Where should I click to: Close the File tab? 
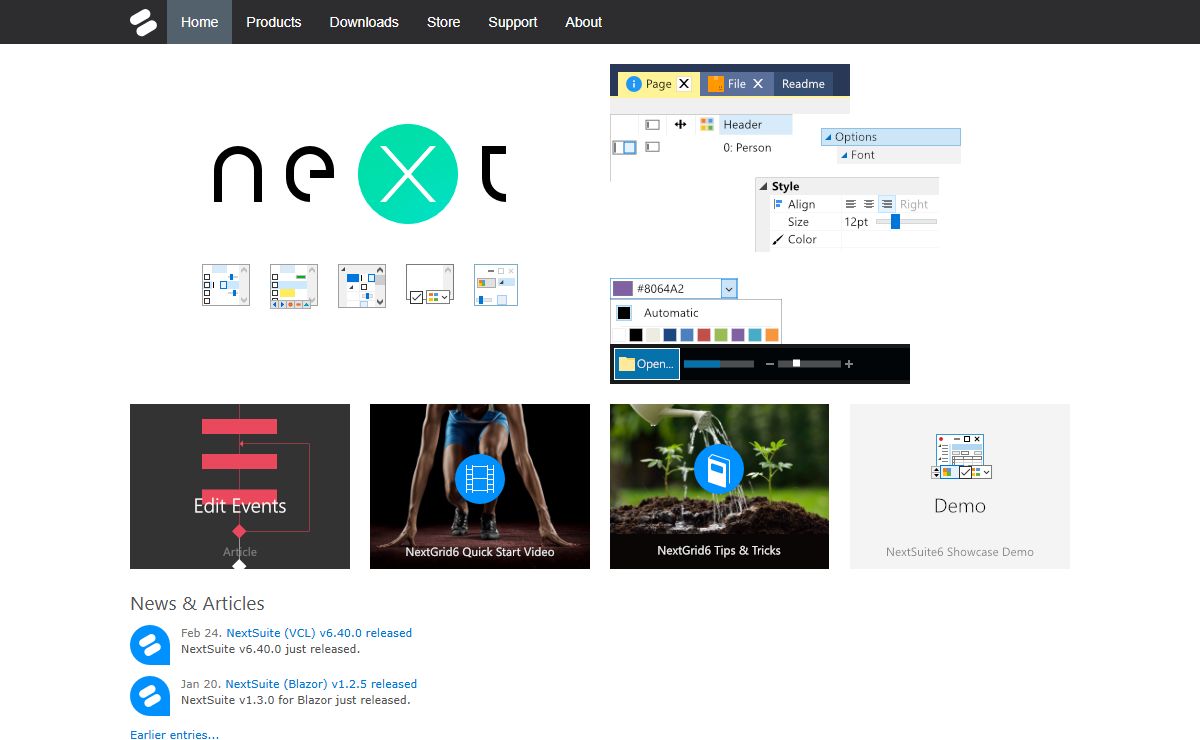pos(758,84)
